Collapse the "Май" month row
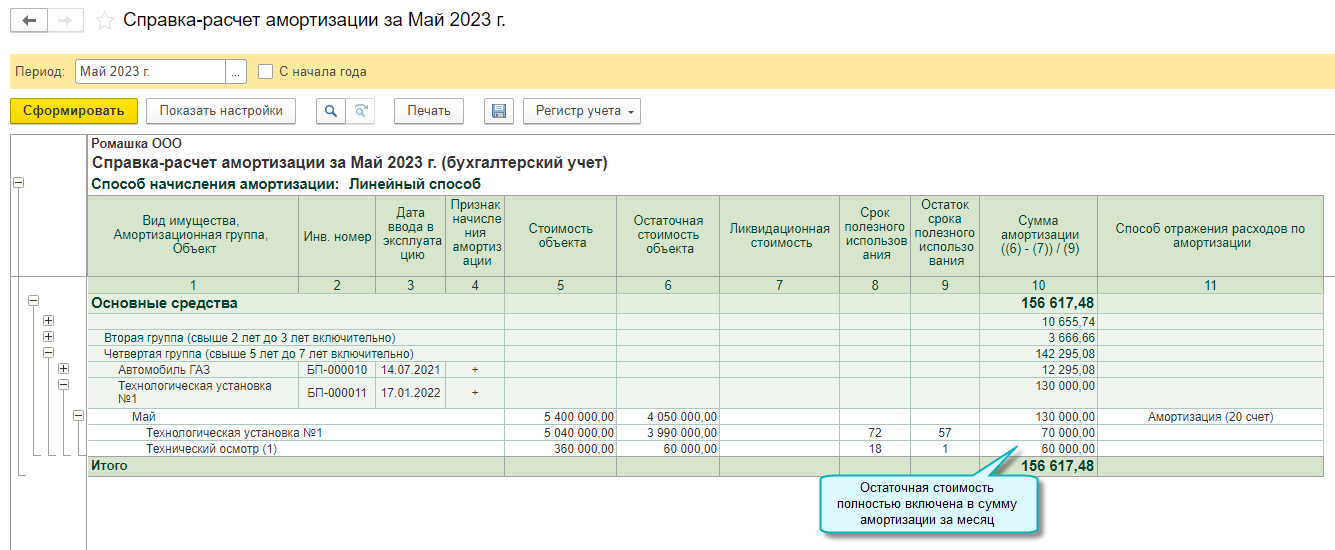The width and height of the screenshot is (1335, 550). click(78, 416)
